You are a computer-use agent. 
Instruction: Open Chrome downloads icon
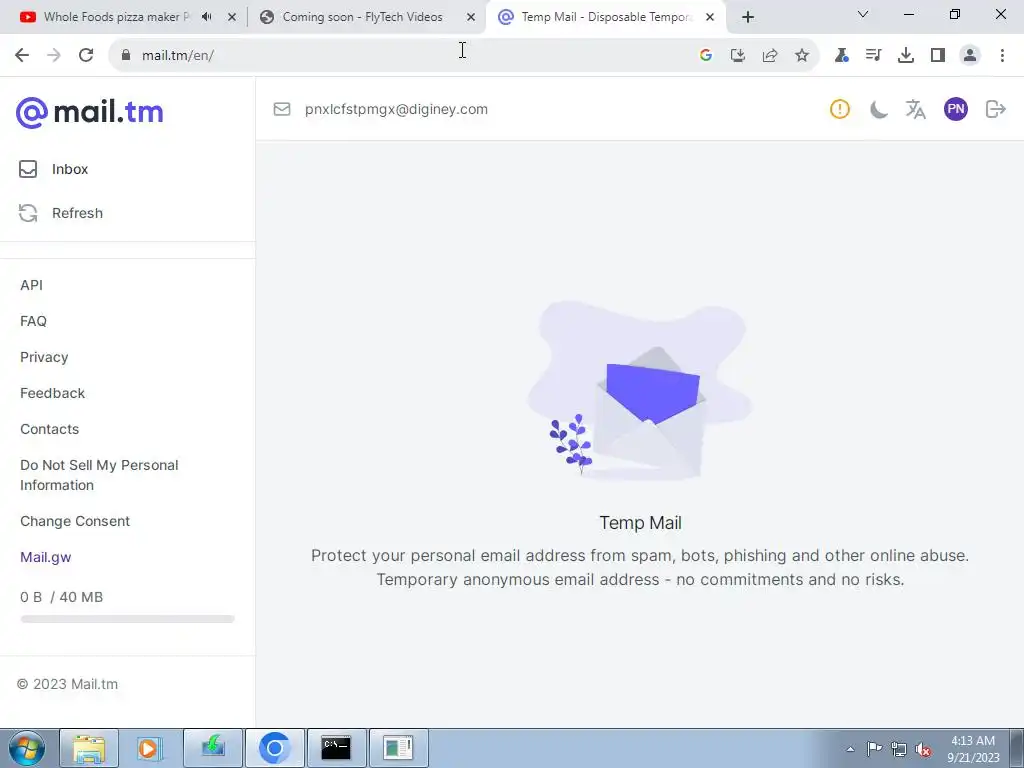tap(906, 56)
